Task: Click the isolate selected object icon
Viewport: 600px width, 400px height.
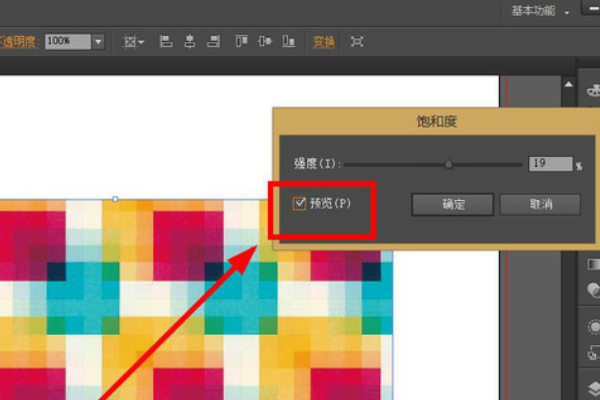Action: pyautogui.click(x=357, y=41)
